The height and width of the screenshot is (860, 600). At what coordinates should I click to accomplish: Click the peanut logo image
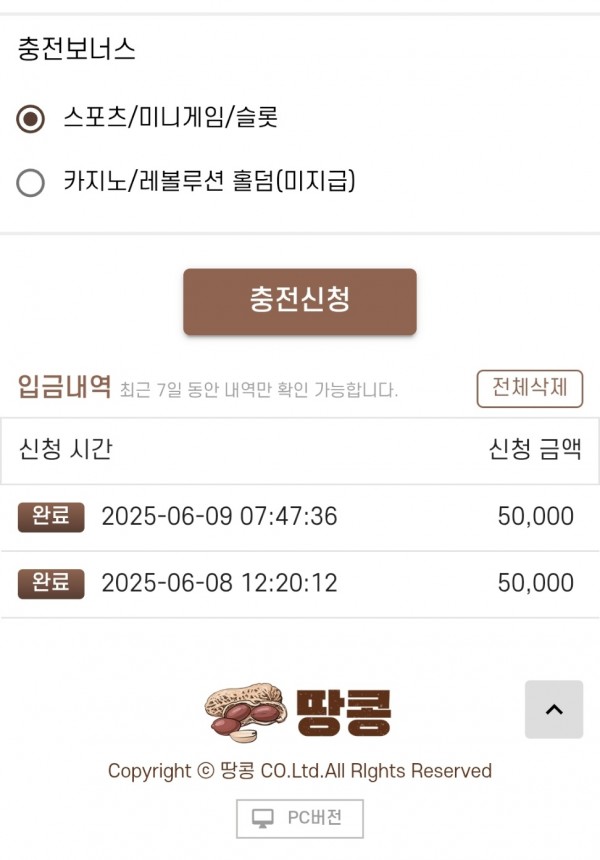pos(246,712)
